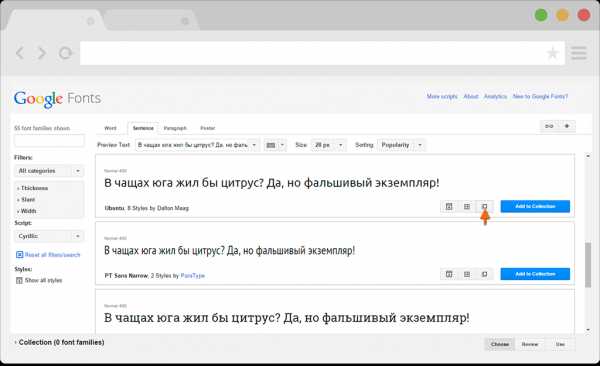
Task: Toggle Show all styles checkbox
Action: pos(19,280)
